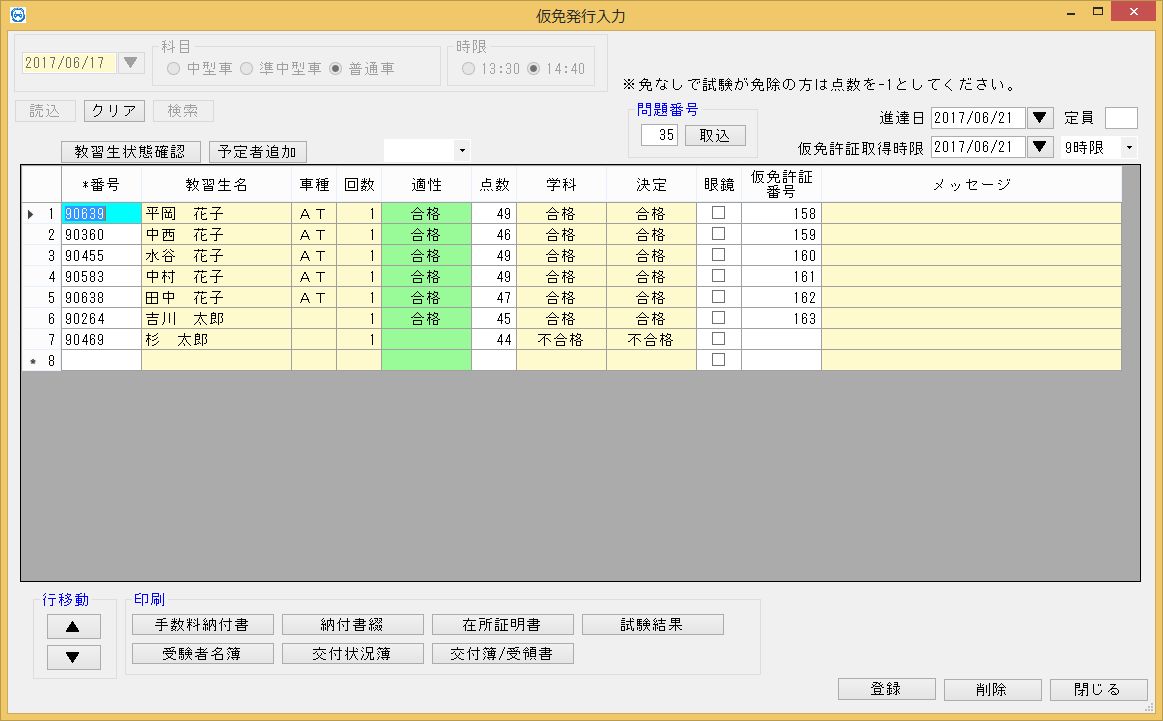Print the 試験結果 report
The height and width of the screenshot is (721, 1163).
point(651,625)
